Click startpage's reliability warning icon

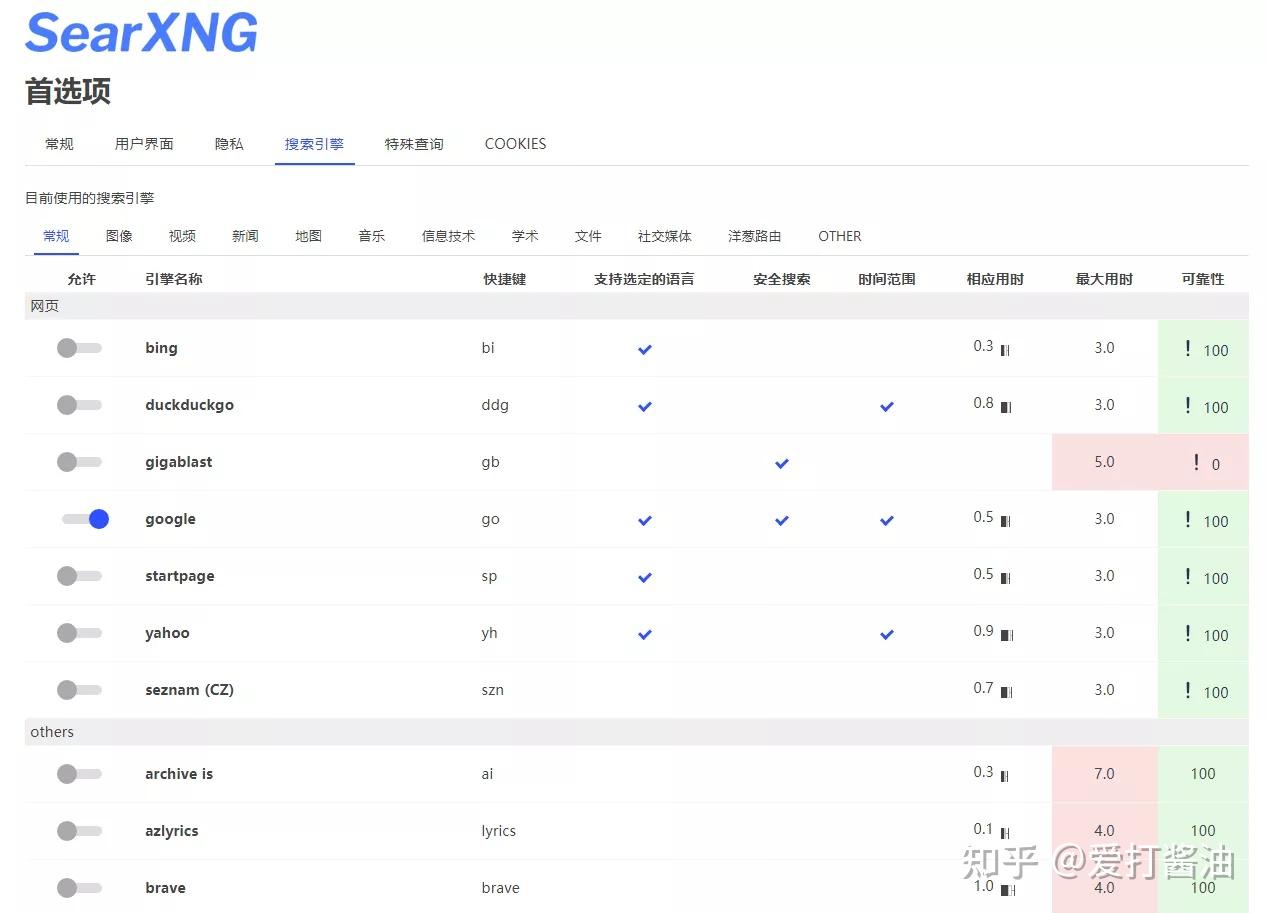click(1188, 576)
